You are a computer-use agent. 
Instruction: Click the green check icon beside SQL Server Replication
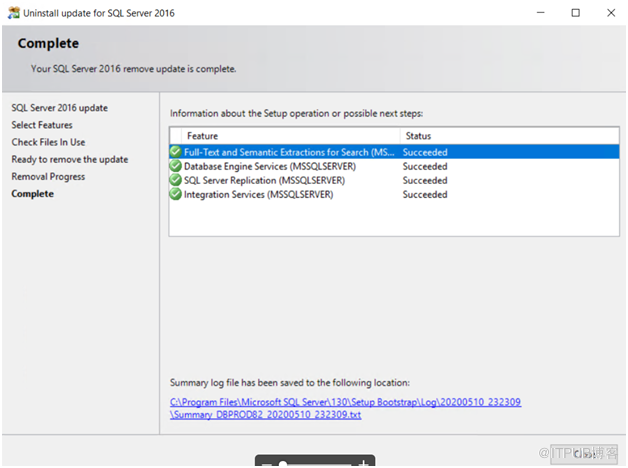pos(175,180)
